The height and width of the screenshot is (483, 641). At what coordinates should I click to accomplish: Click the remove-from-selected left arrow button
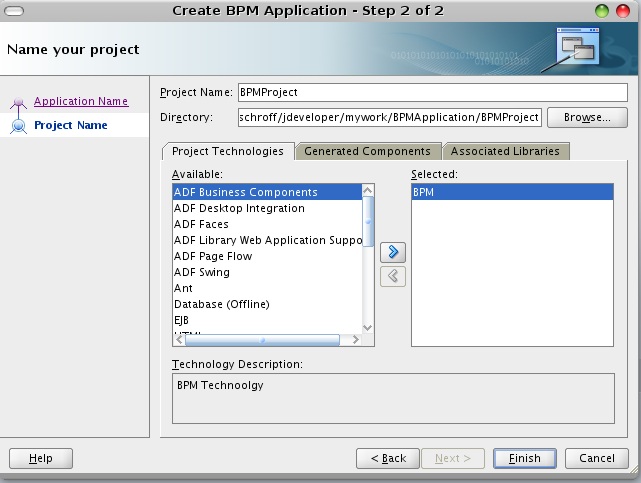pos(392,277)
